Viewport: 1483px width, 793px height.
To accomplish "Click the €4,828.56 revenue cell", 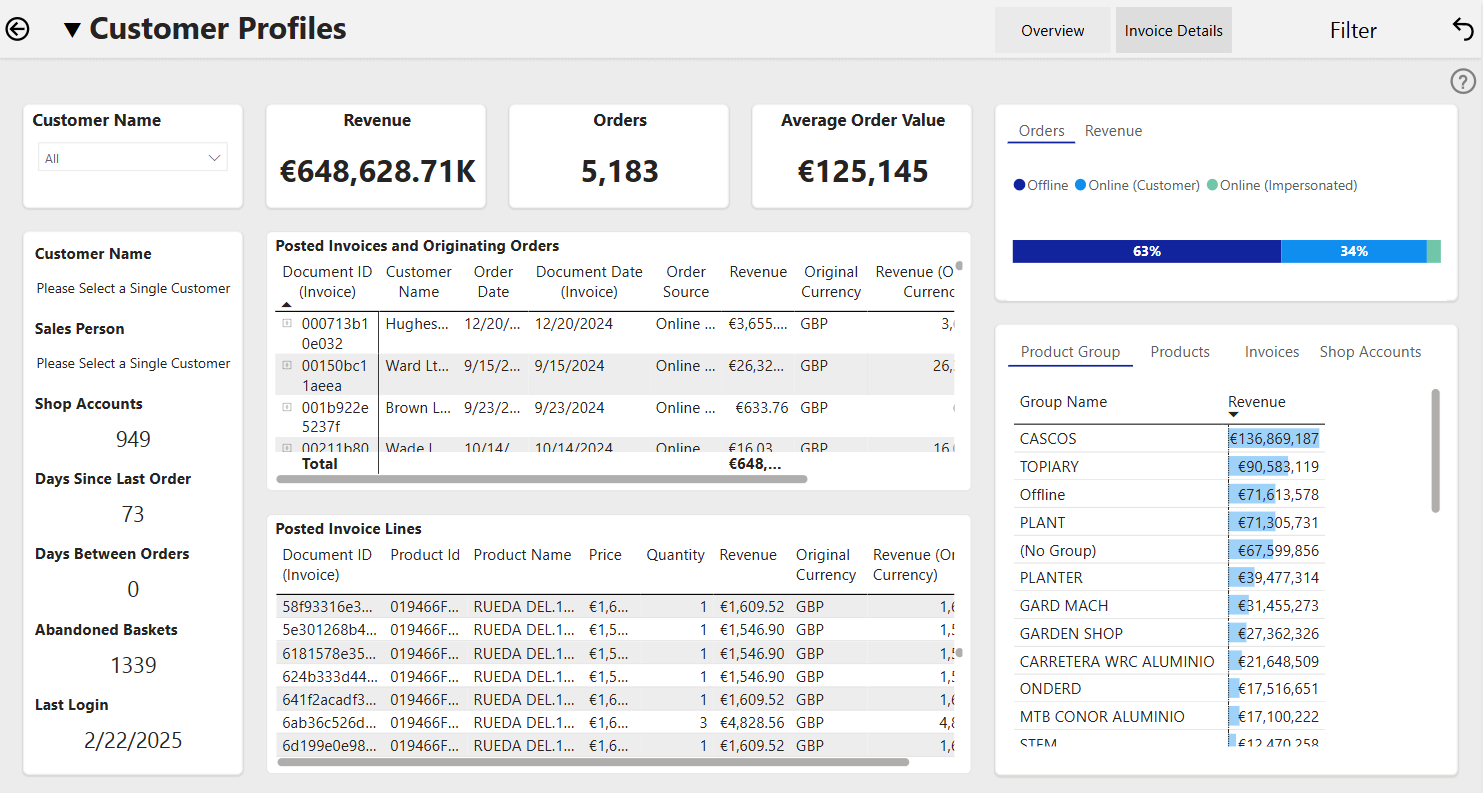I will [752, 722].
